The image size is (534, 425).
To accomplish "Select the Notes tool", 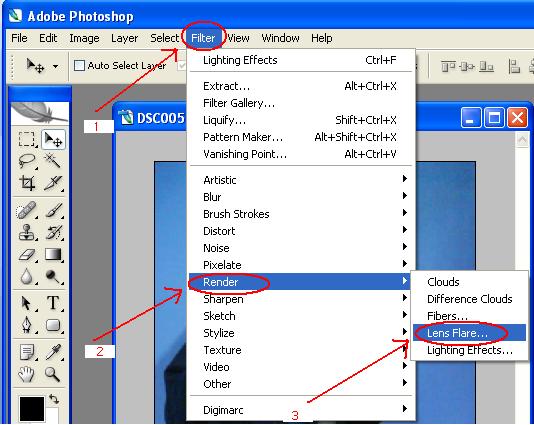I will pyautogui.click(x=27, y=352).
